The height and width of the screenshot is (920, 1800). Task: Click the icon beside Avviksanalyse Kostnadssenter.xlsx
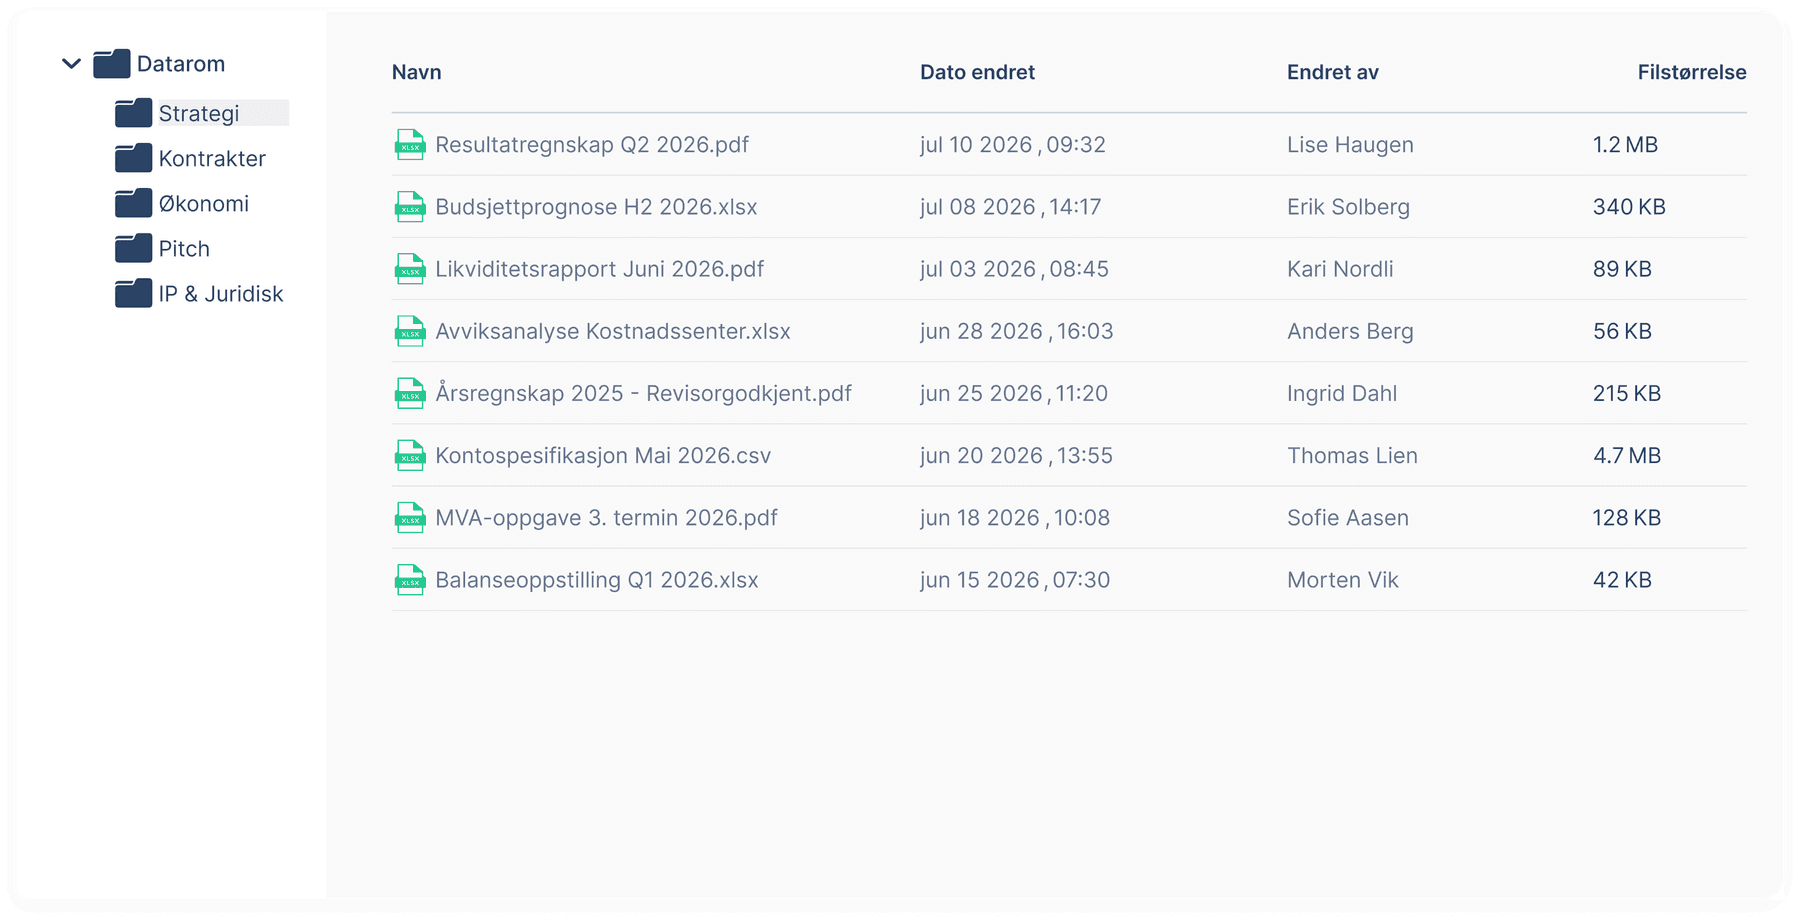[410, 331]
